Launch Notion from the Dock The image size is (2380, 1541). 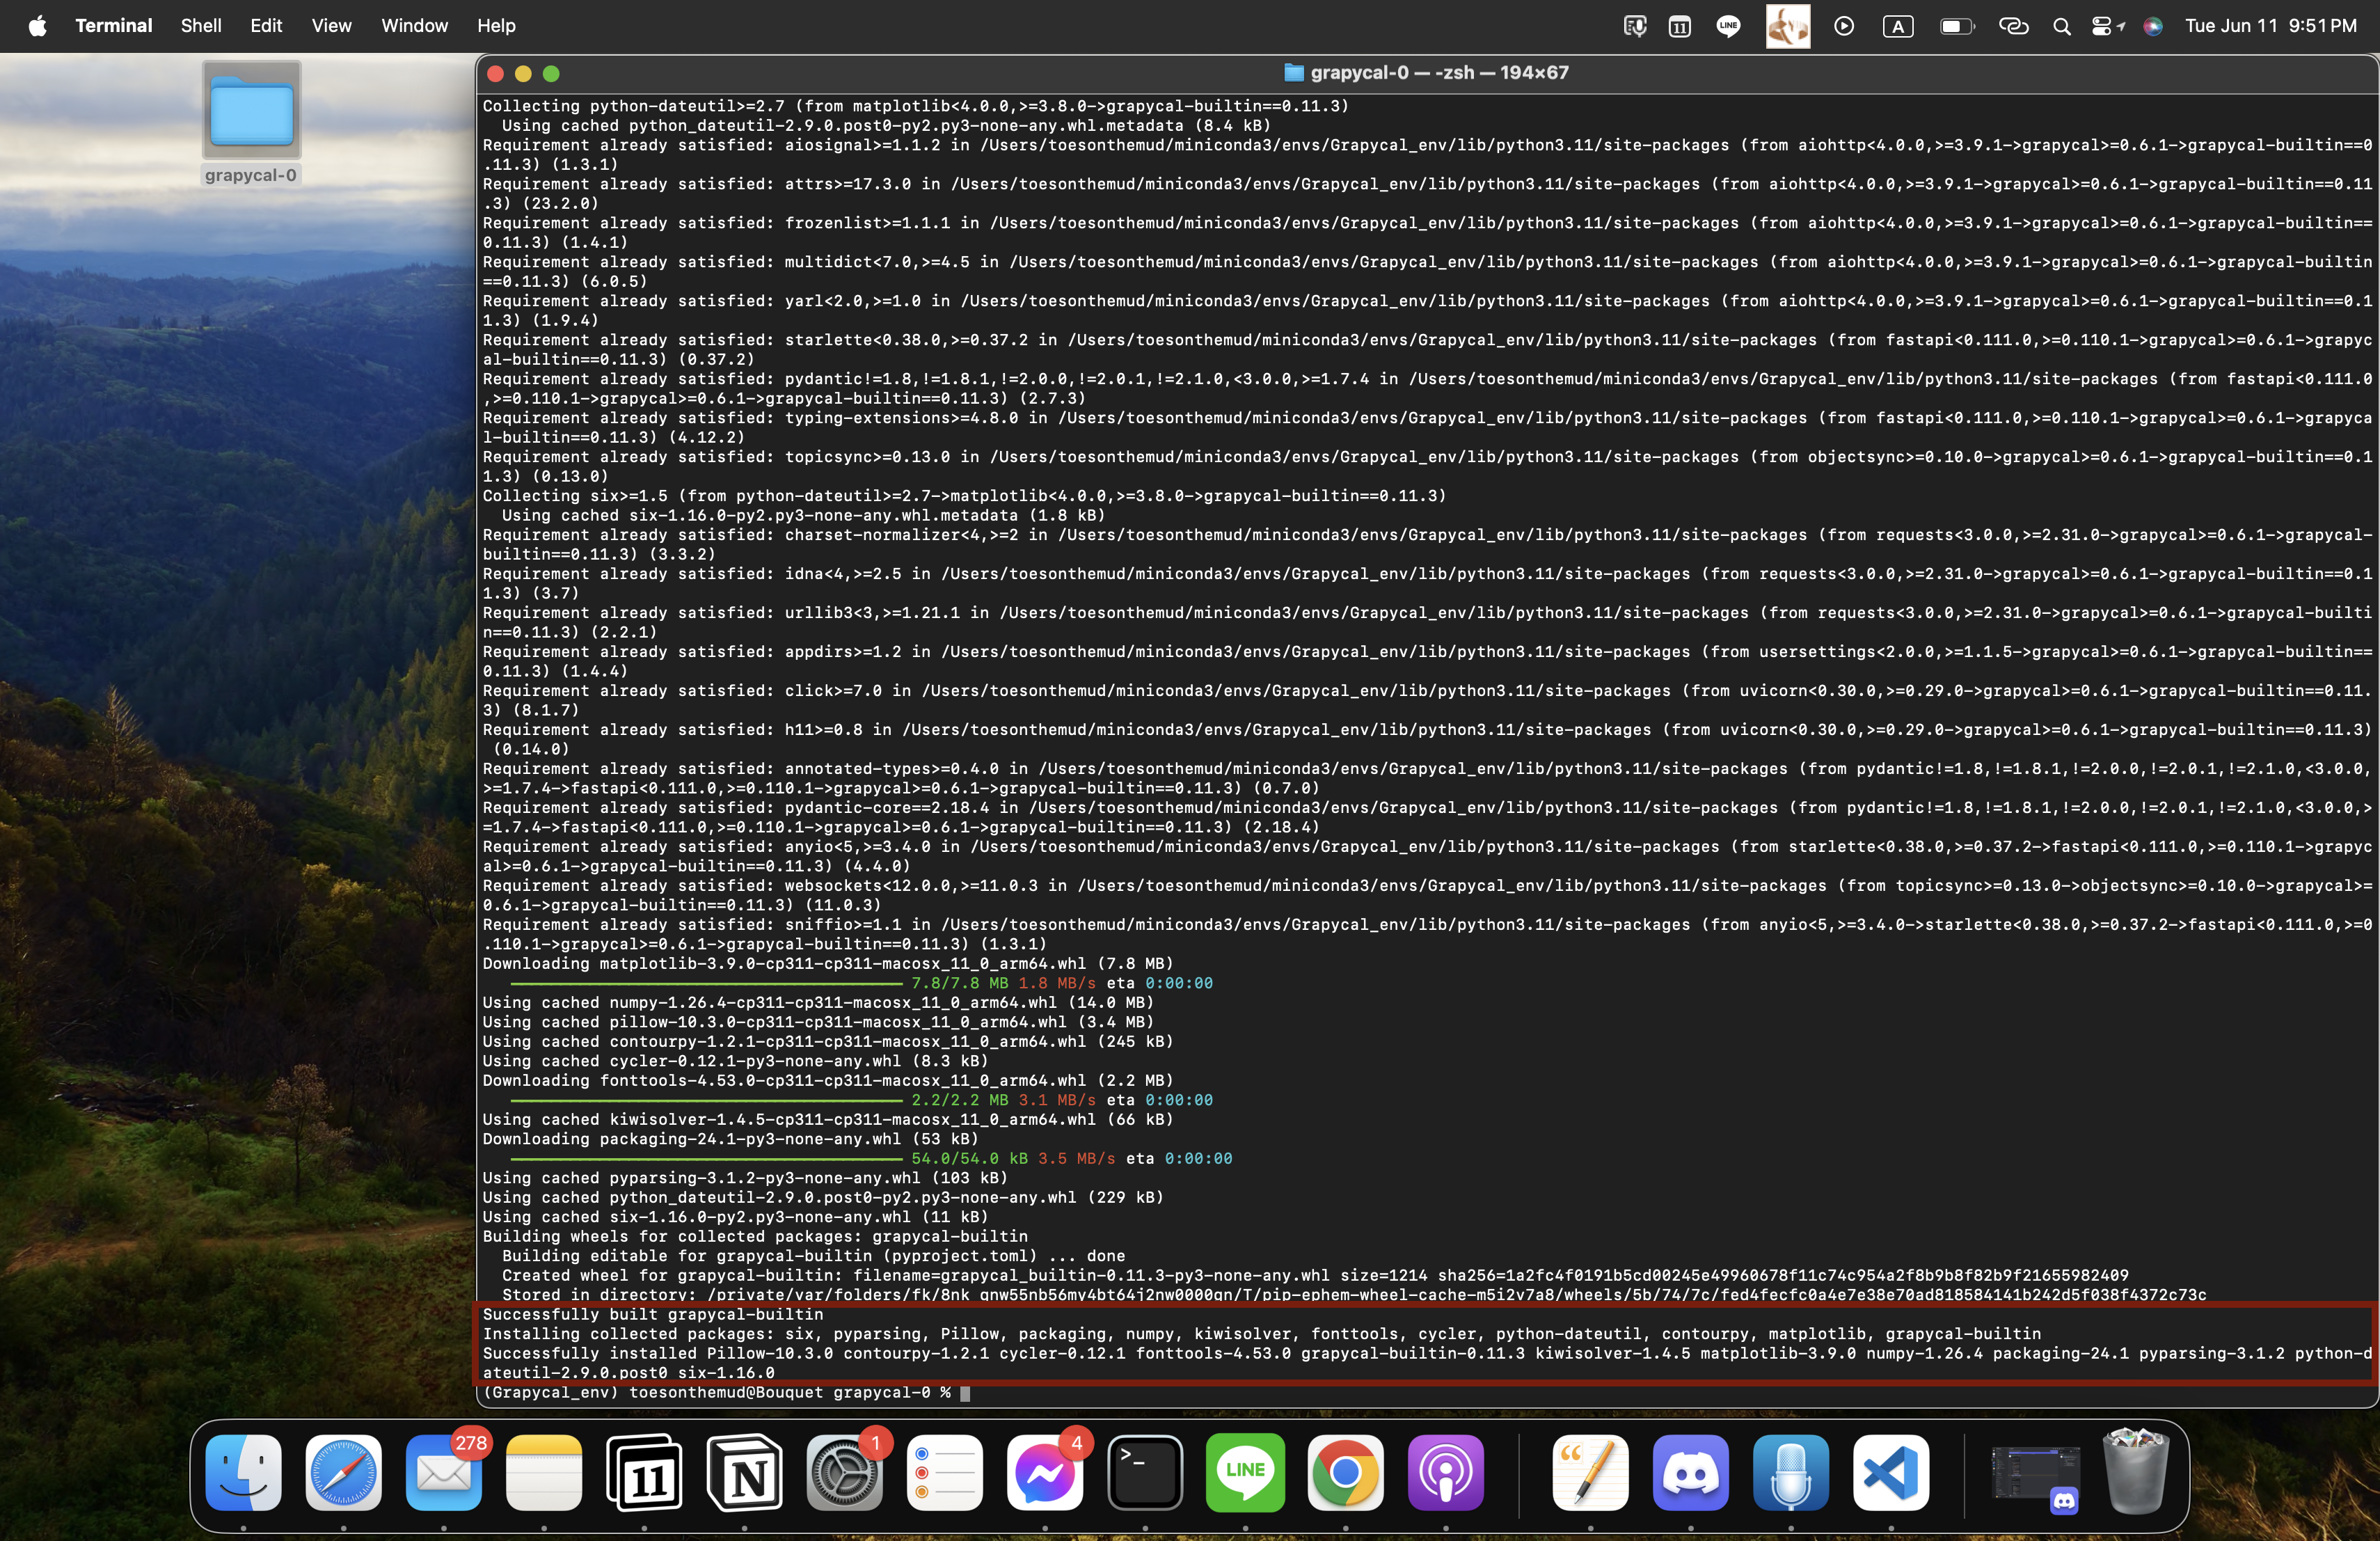[x=744, y=1472]
